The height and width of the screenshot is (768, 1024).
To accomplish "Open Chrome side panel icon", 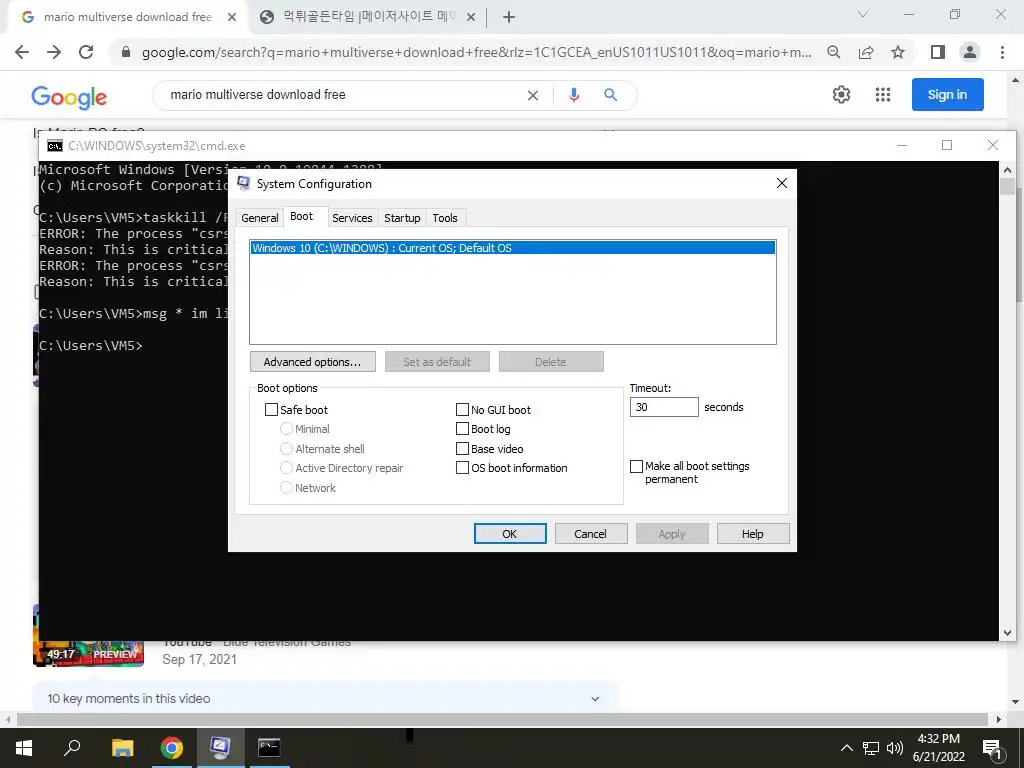I will coord(938,52).
